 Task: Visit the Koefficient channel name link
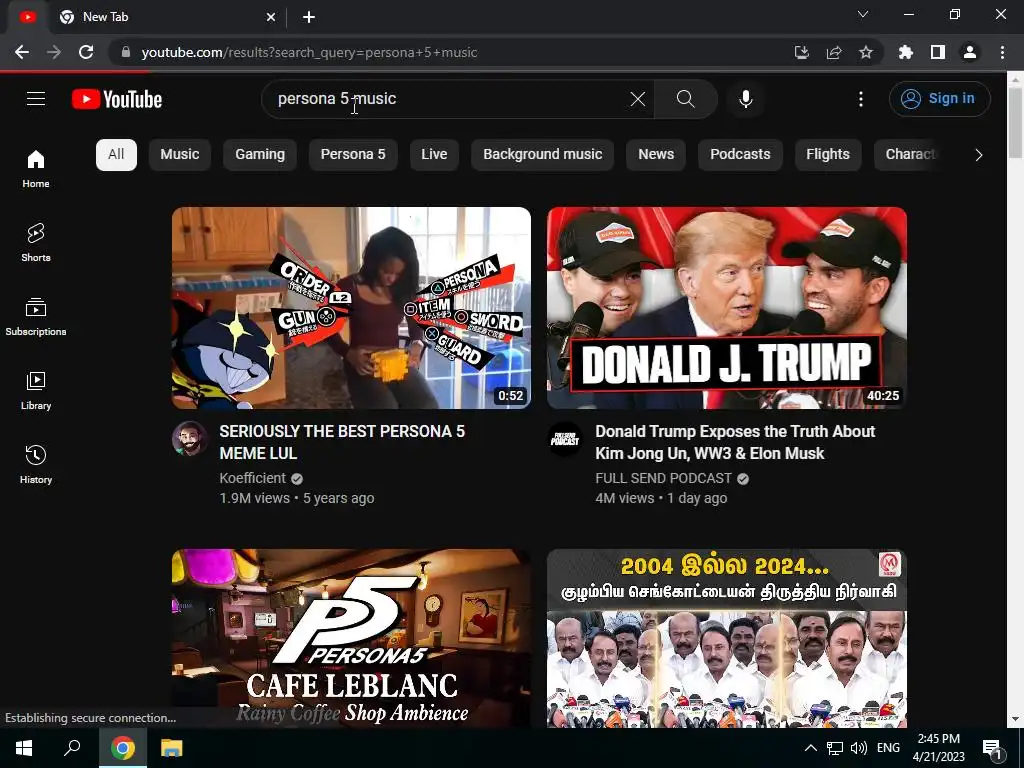253,478
